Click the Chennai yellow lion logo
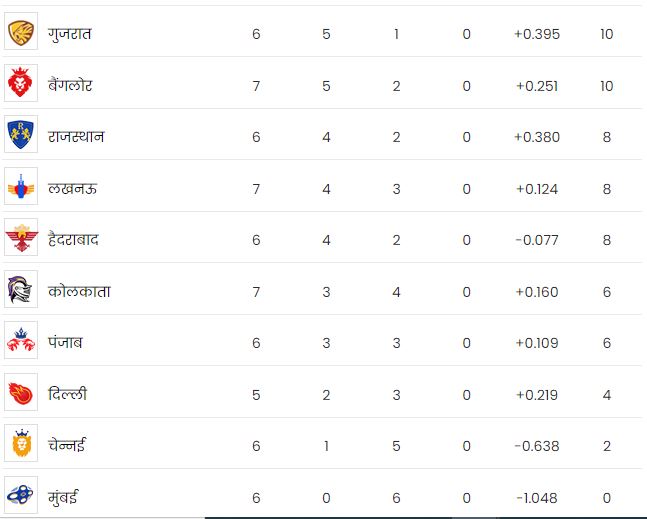 point(21,445)
